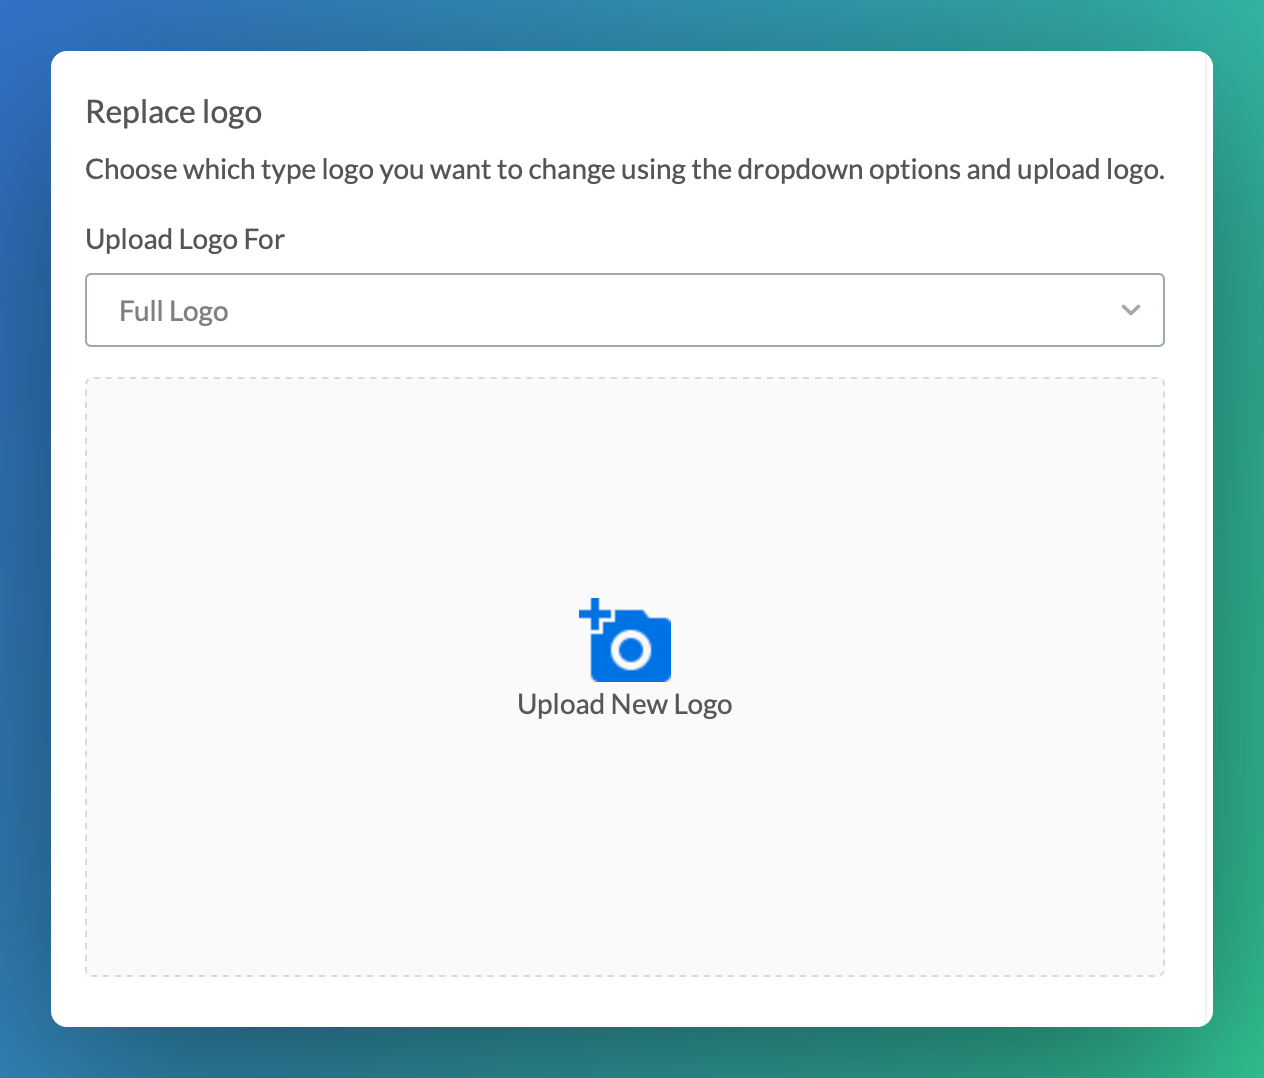Click the word Upload in Upload New Logo

[560, 705]
